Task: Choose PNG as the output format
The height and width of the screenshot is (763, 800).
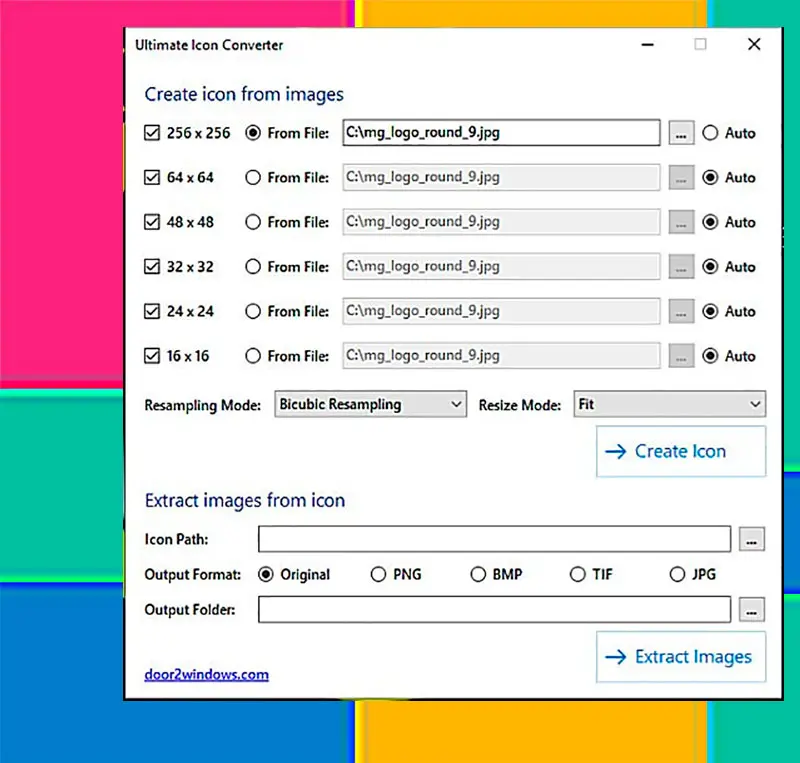Action: click(x=378, y=575)
